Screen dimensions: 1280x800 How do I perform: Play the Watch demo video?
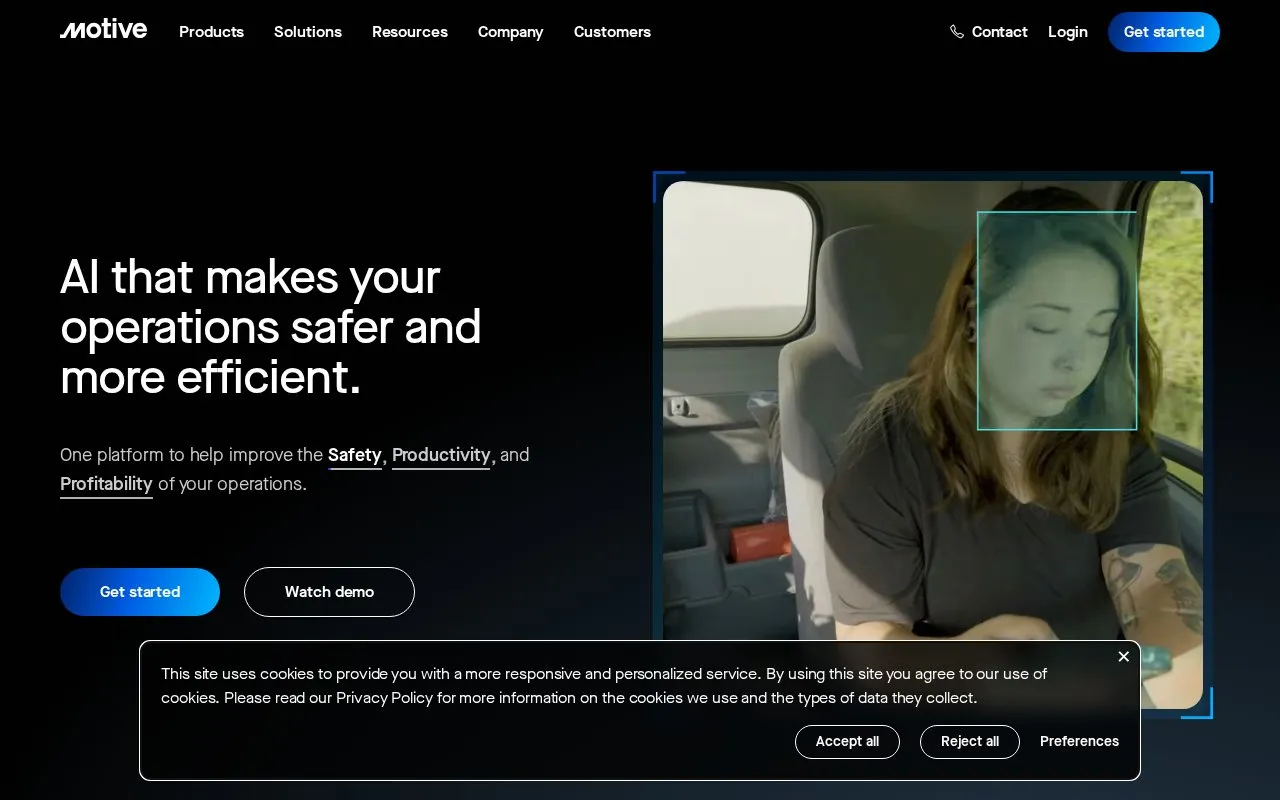[329, 592]
